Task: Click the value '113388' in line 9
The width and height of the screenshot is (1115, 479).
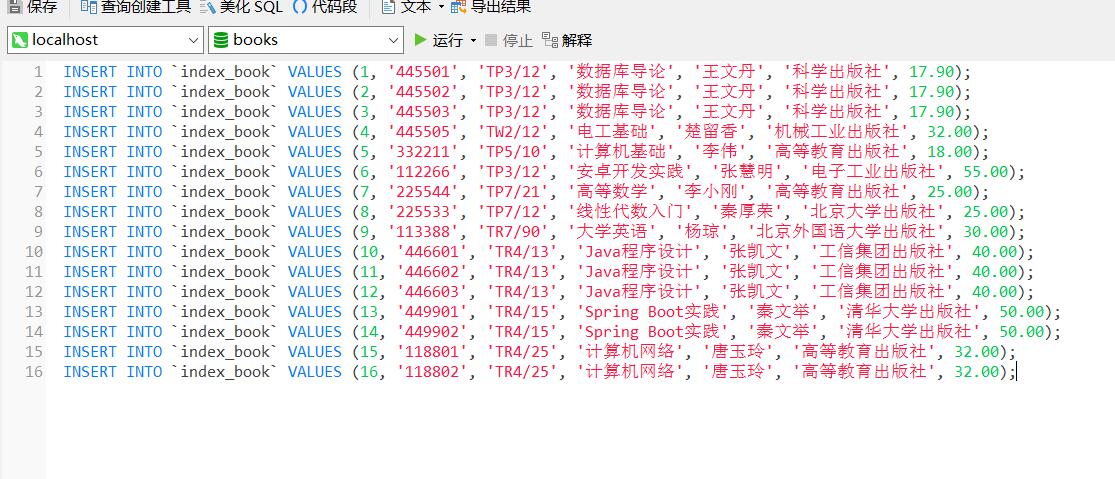Action: [x=424, y=231]
